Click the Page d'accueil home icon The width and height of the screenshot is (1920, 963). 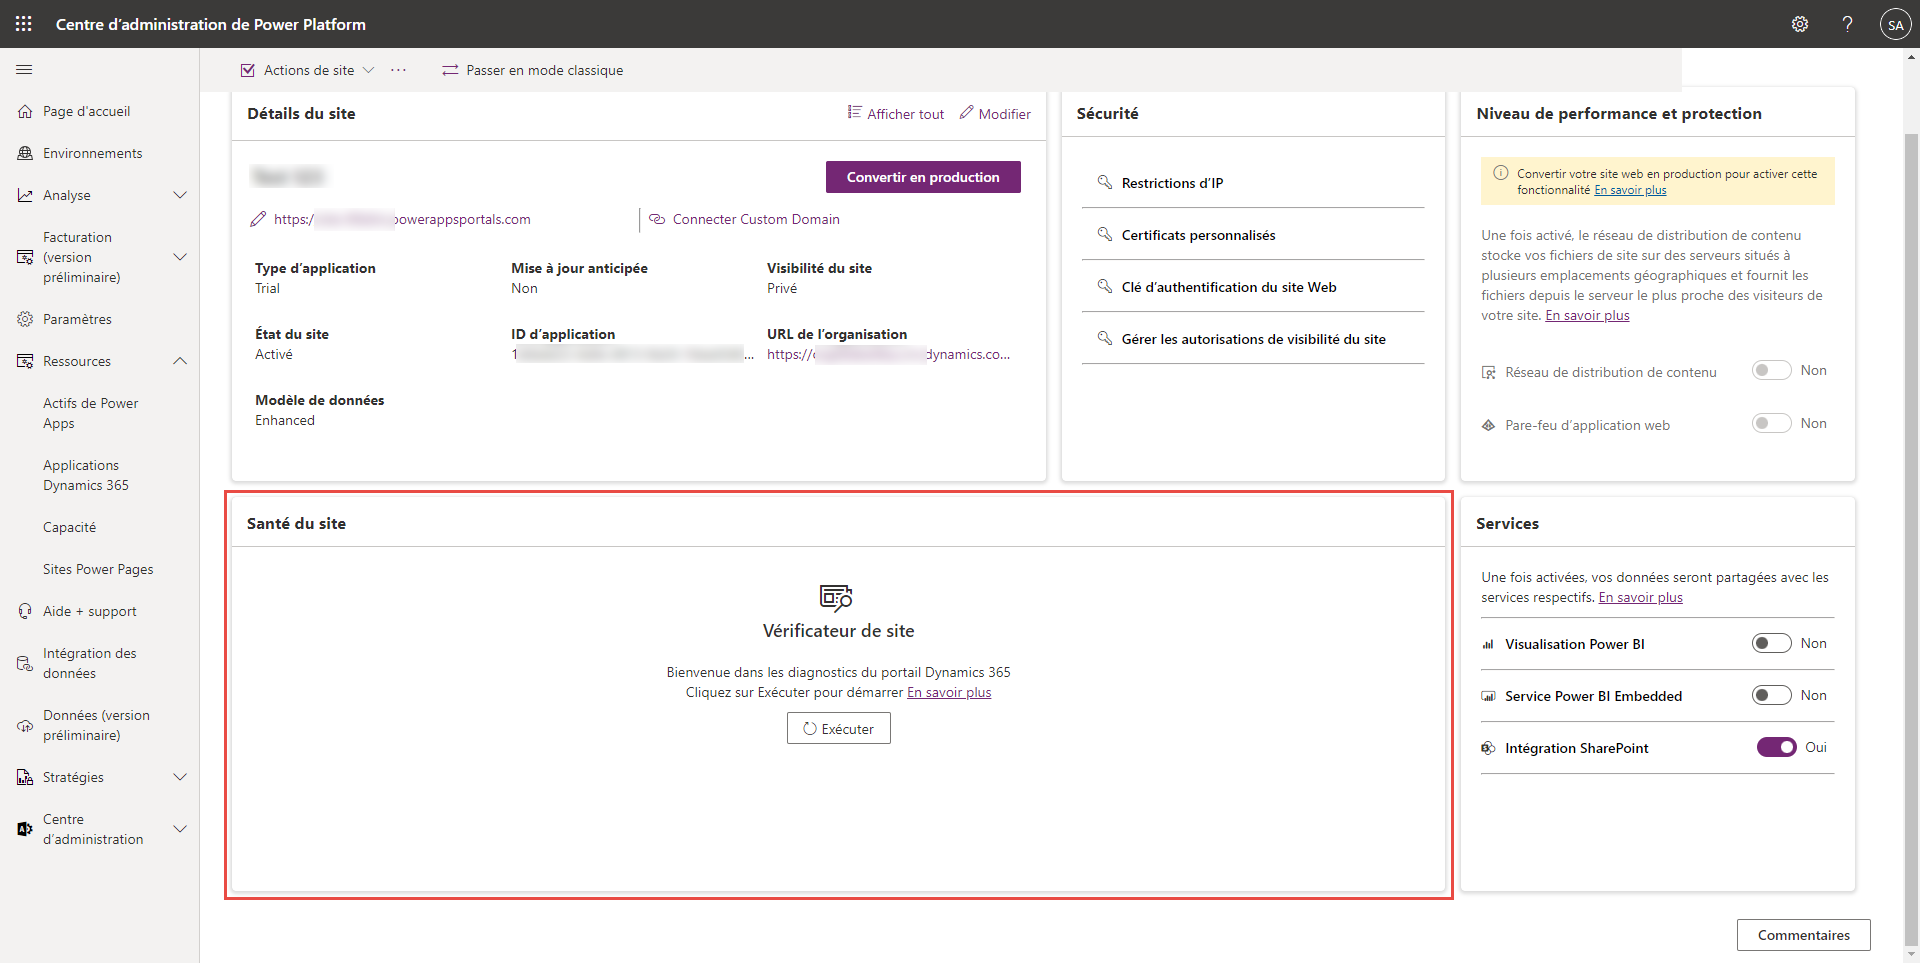[x=25, y=112]
